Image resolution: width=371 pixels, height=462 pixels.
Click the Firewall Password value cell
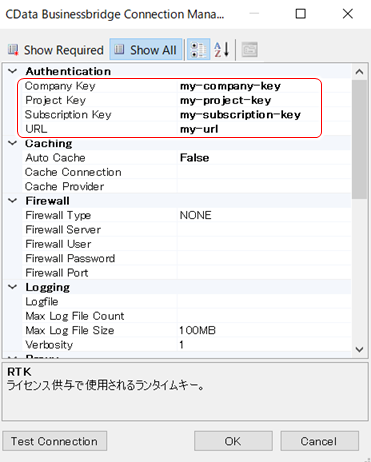264,258
